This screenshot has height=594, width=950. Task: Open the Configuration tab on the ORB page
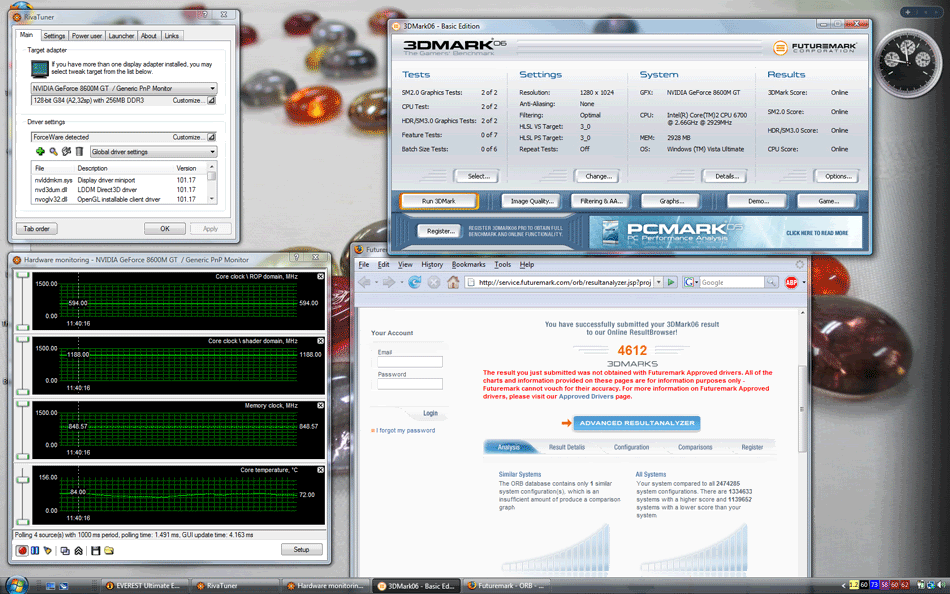click(x=631, y=447)
